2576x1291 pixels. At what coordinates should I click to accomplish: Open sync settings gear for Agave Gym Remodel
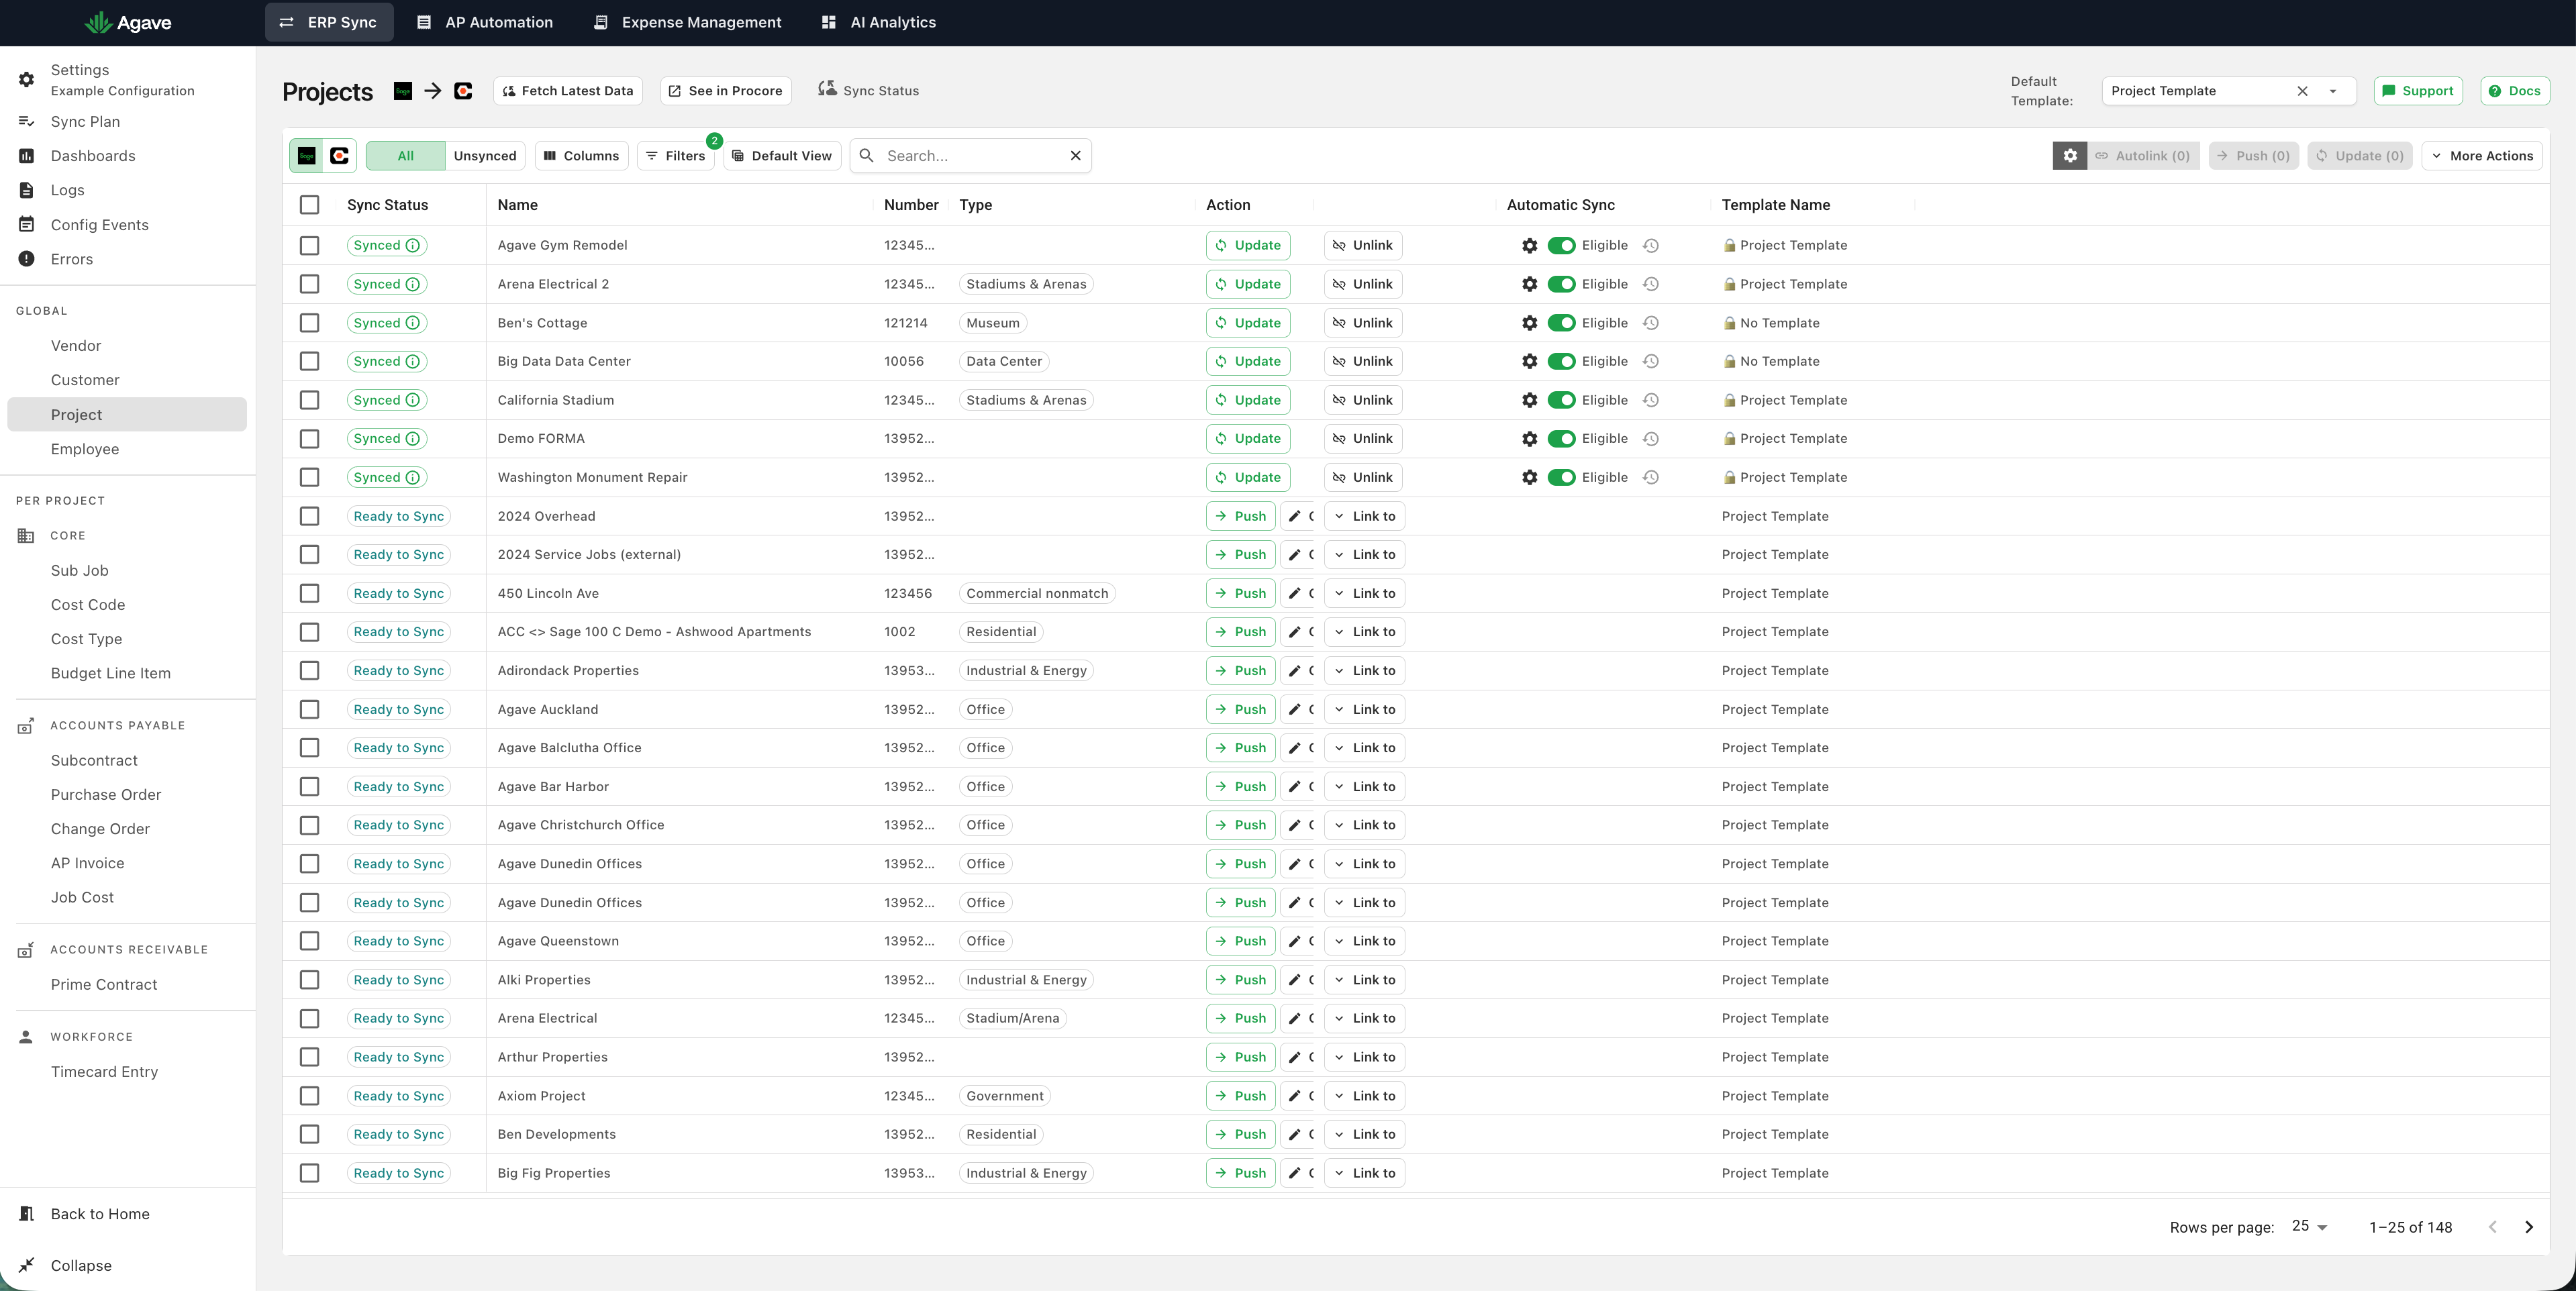click(1530, 245)
